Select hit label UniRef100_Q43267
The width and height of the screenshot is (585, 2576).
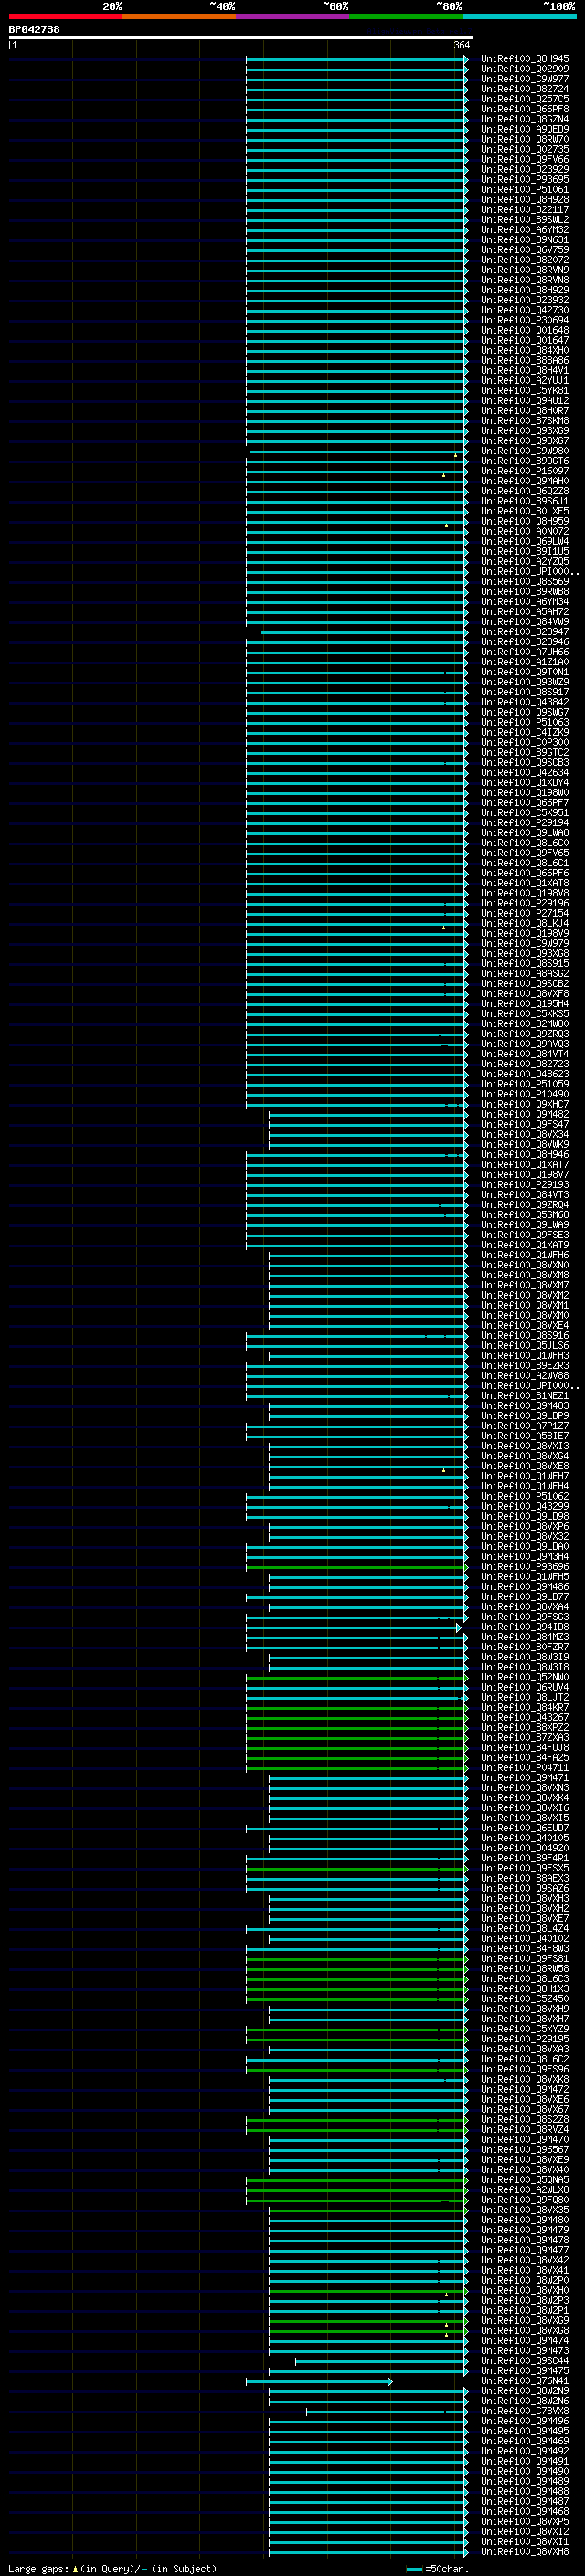pos(525,1717)
